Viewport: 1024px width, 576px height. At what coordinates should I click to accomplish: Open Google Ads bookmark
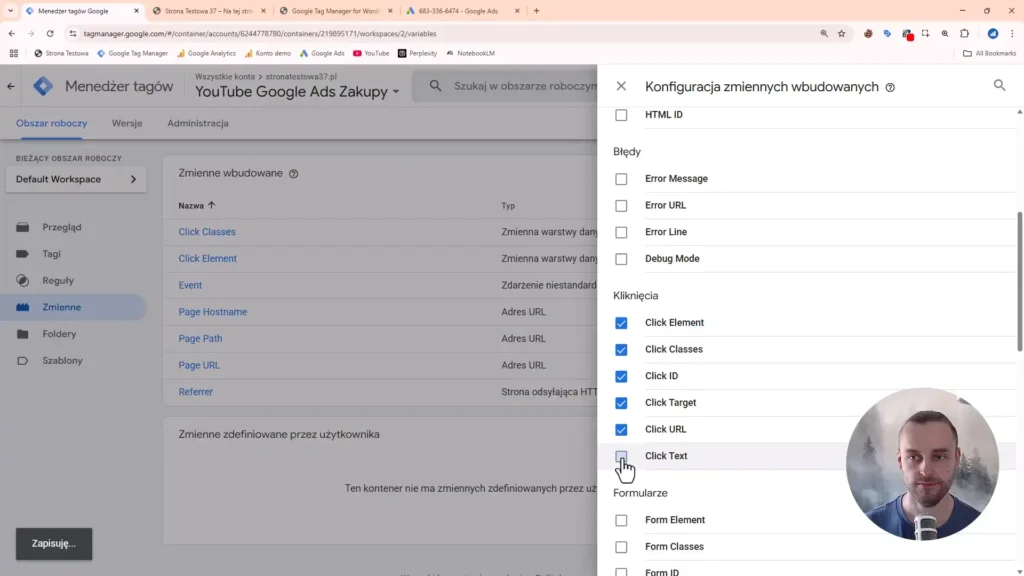click(322, 54)
